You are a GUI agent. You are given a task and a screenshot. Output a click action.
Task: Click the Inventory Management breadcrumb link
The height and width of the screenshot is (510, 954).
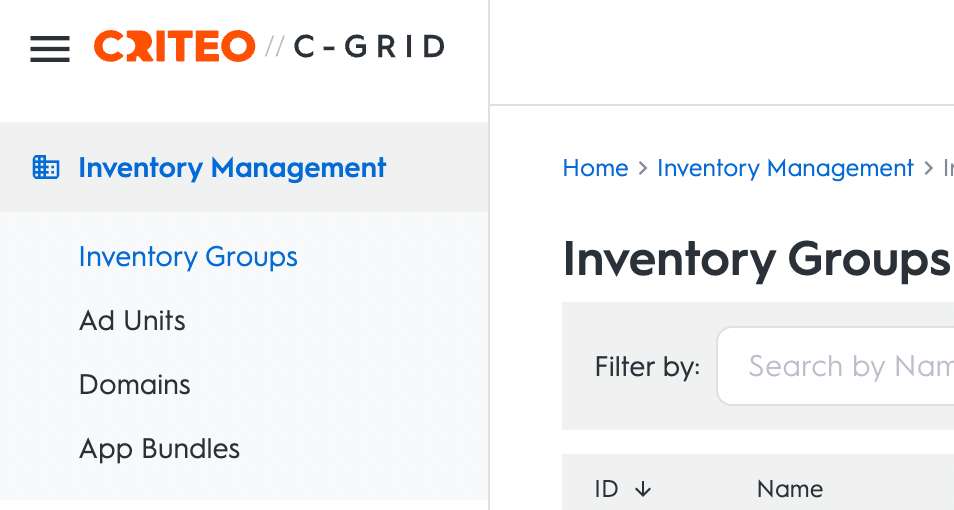pos(785,168)
